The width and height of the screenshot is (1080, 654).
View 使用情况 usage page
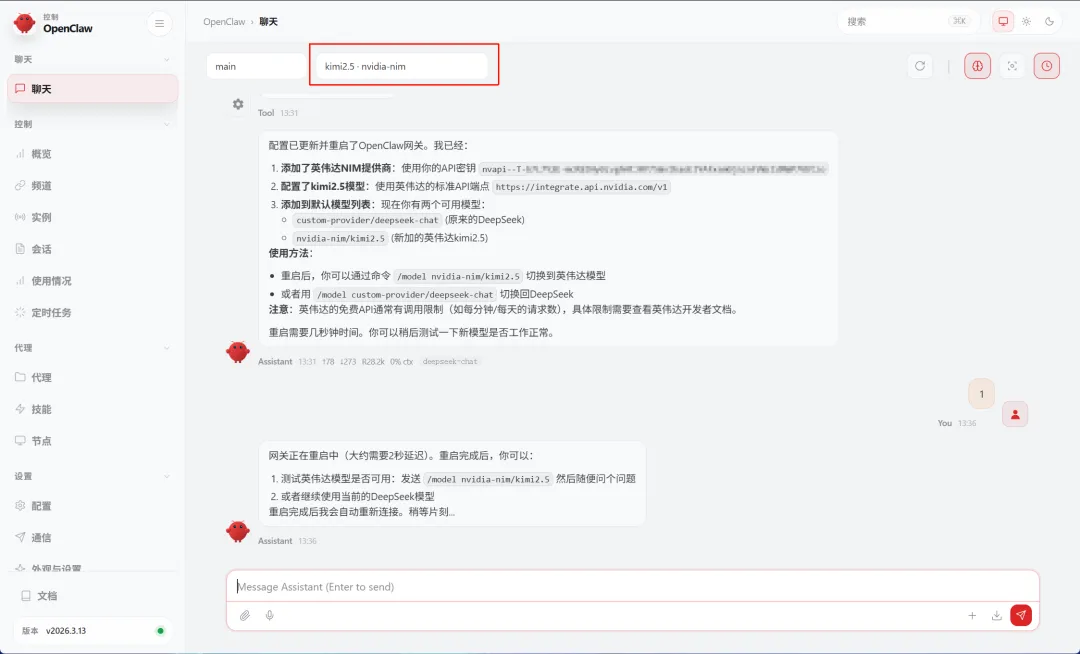click(93, 280)
